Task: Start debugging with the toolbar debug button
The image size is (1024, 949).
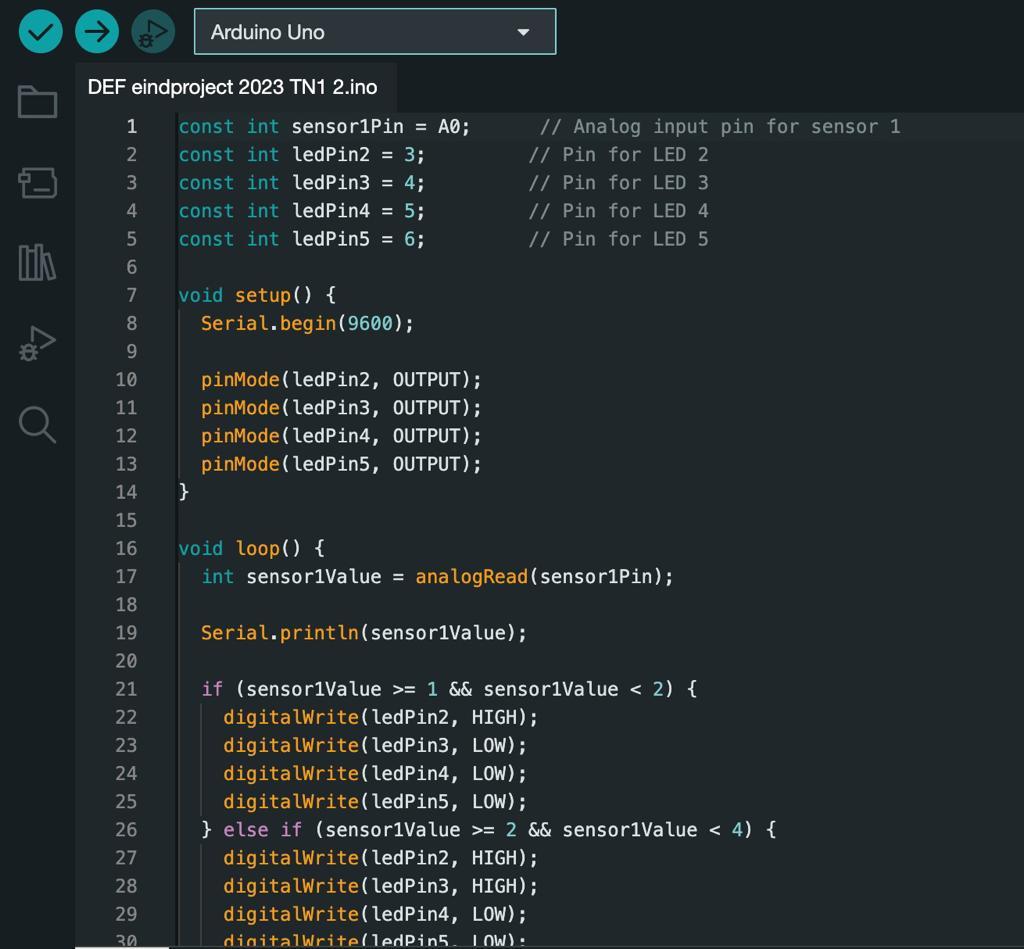Action: 153,31
